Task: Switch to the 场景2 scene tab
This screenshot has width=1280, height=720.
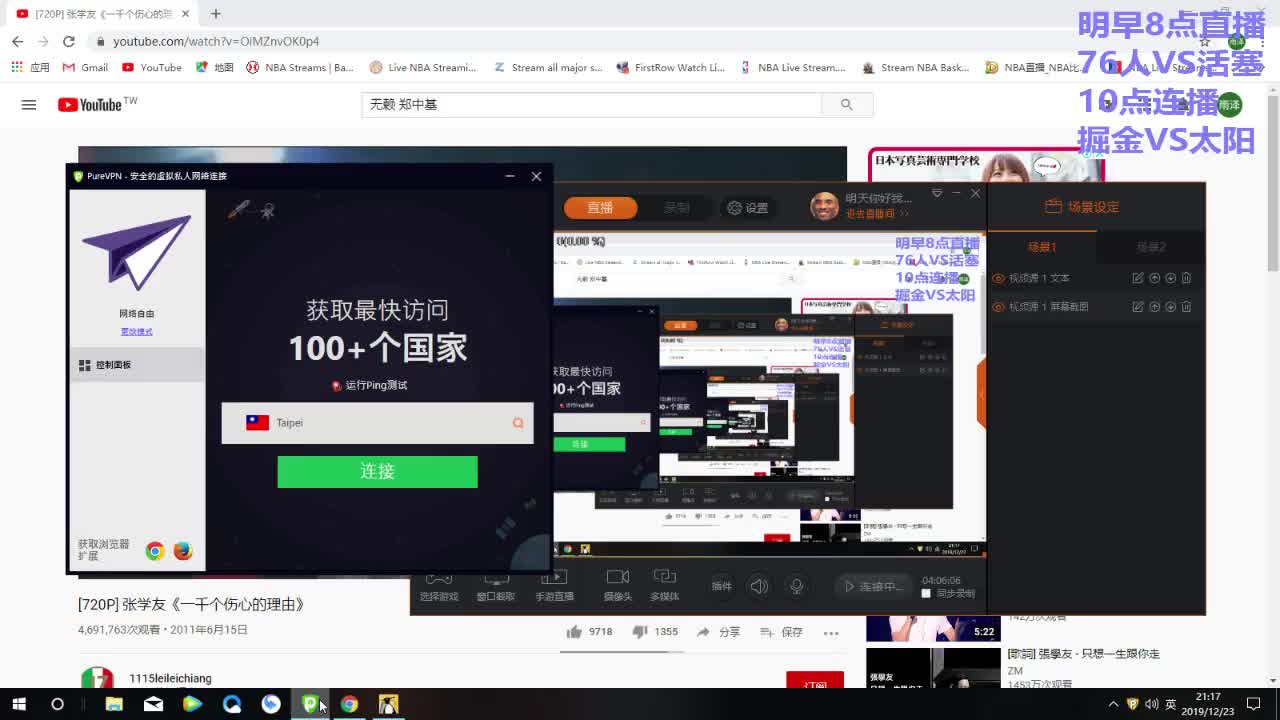Action: click(x=1150, y=247)
